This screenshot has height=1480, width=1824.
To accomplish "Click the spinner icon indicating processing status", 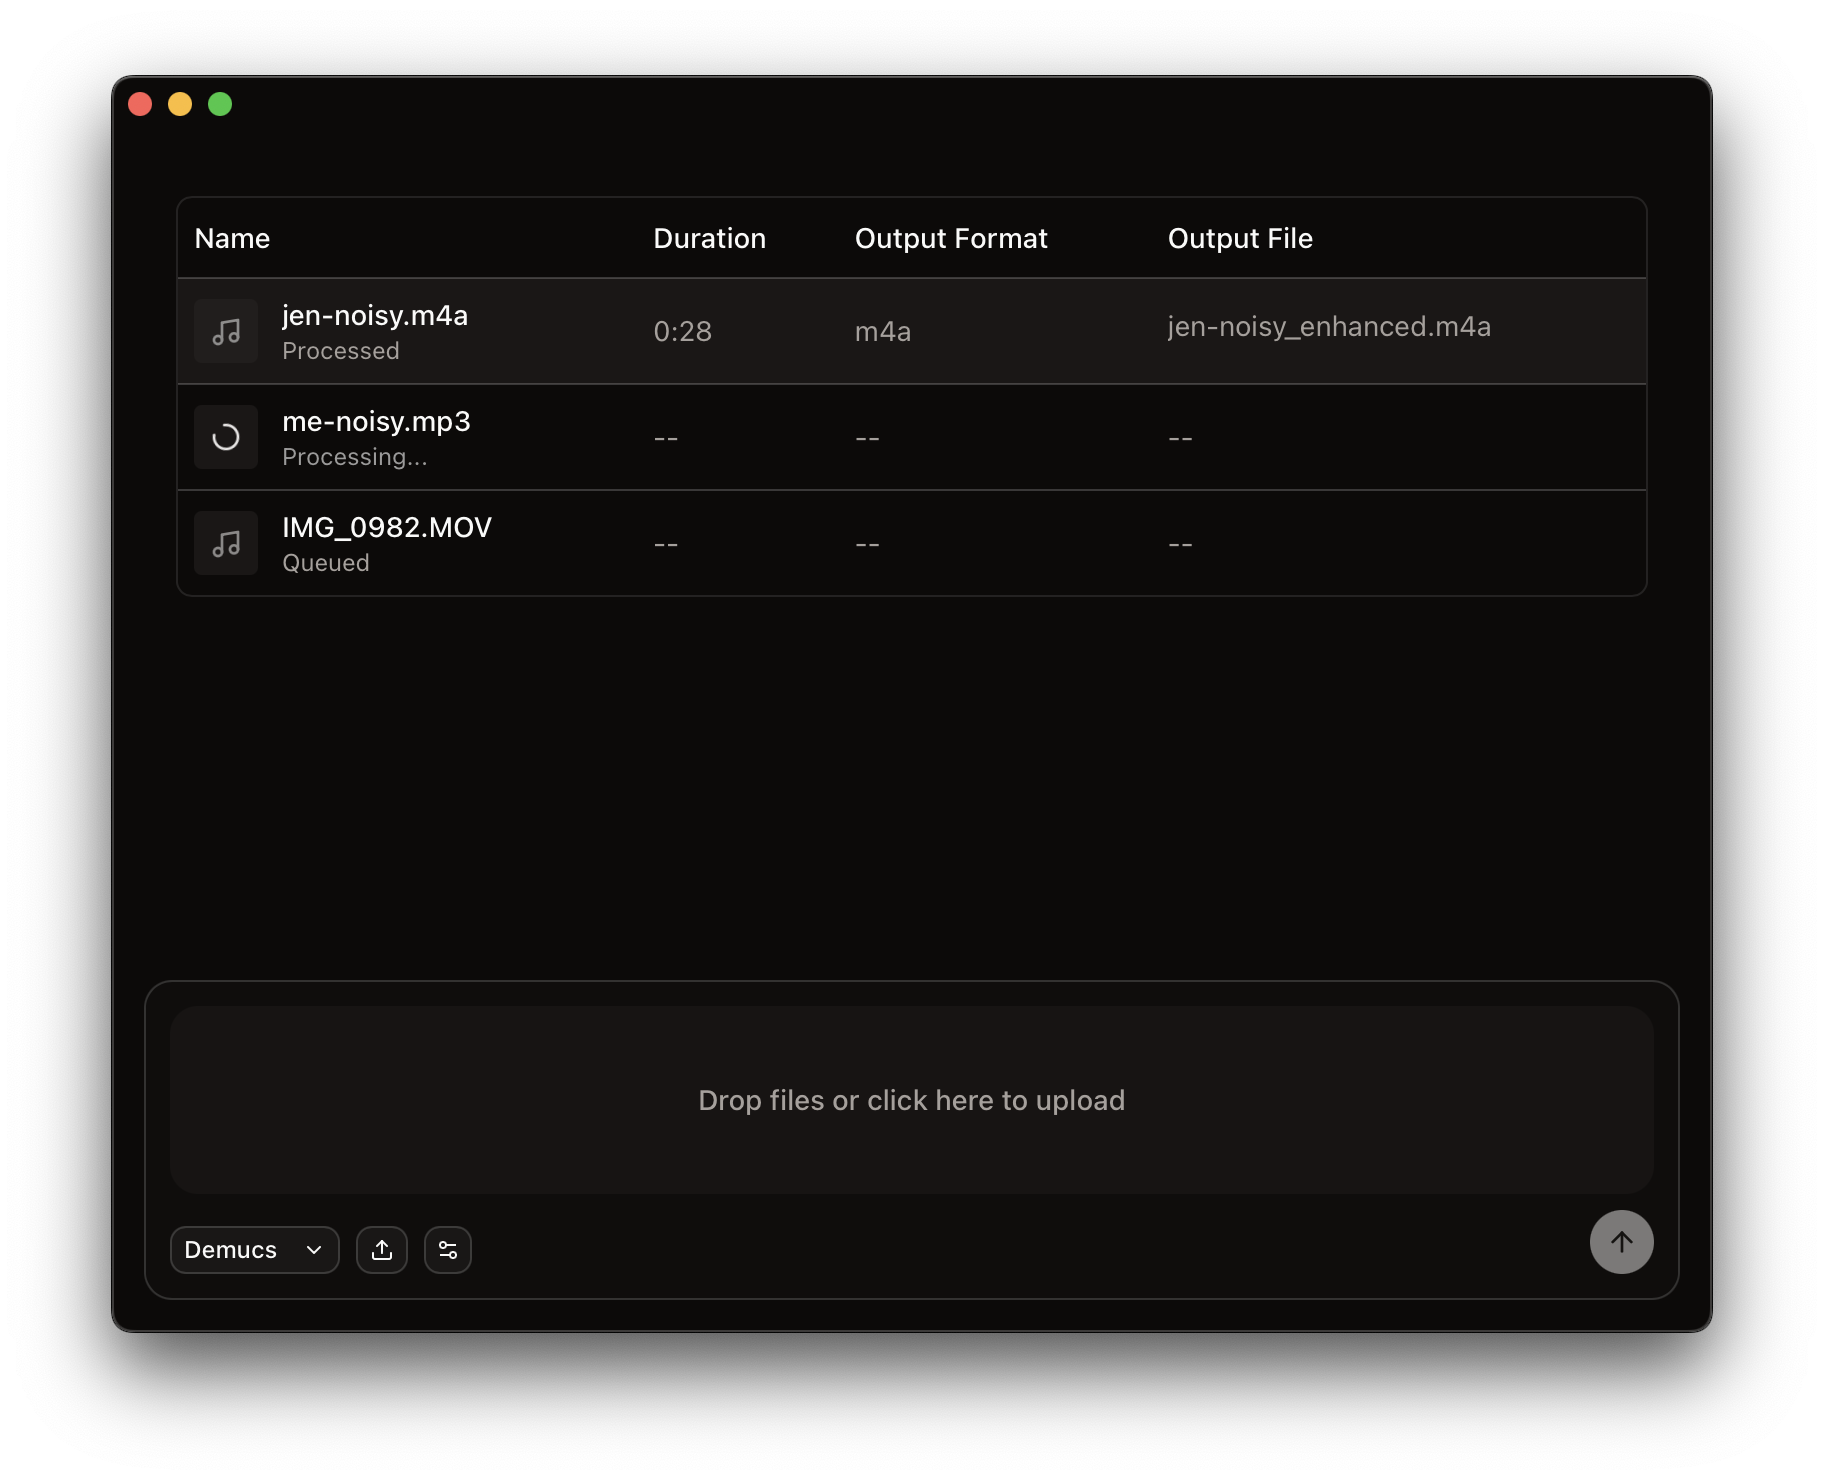I will 226,437.
